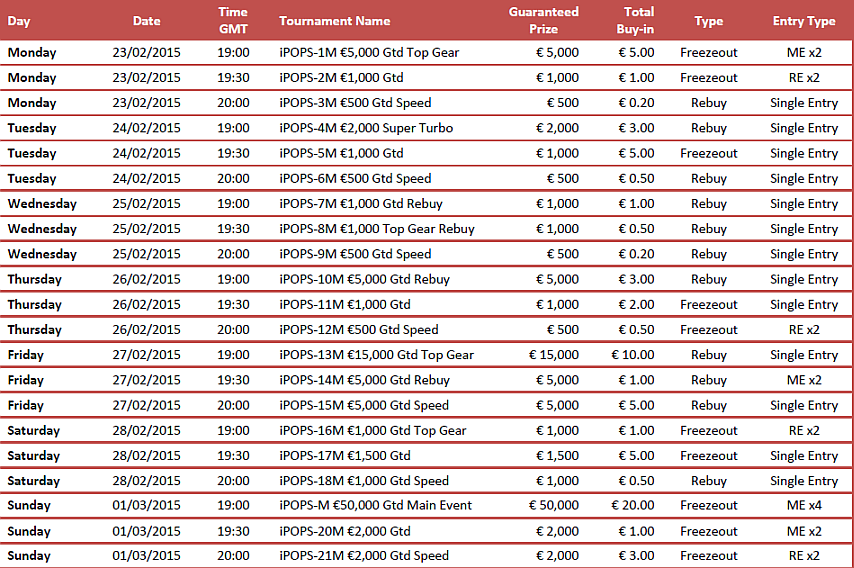
Task: Click 'ME x2' in the iPOPS-14M row
Action: [804, 380]
